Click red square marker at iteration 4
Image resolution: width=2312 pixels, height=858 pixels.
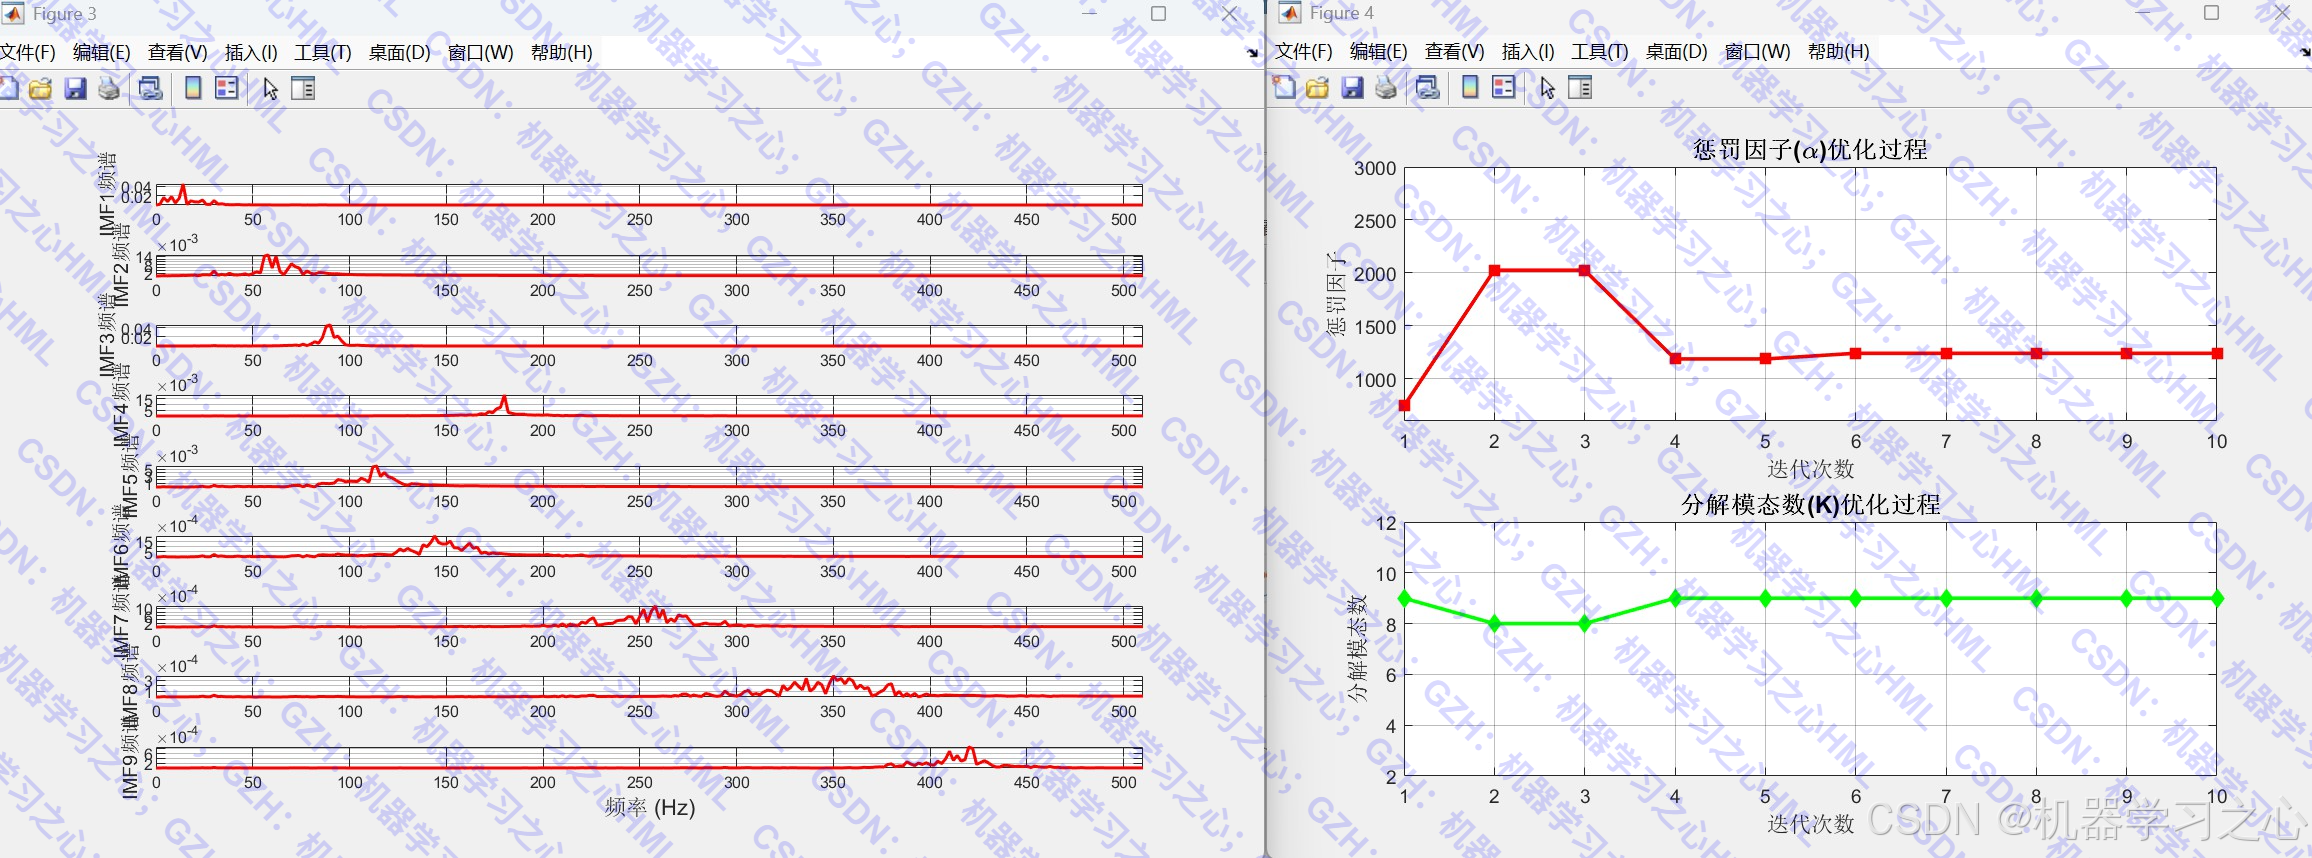pyautogui.click(x=1675, y=358)
